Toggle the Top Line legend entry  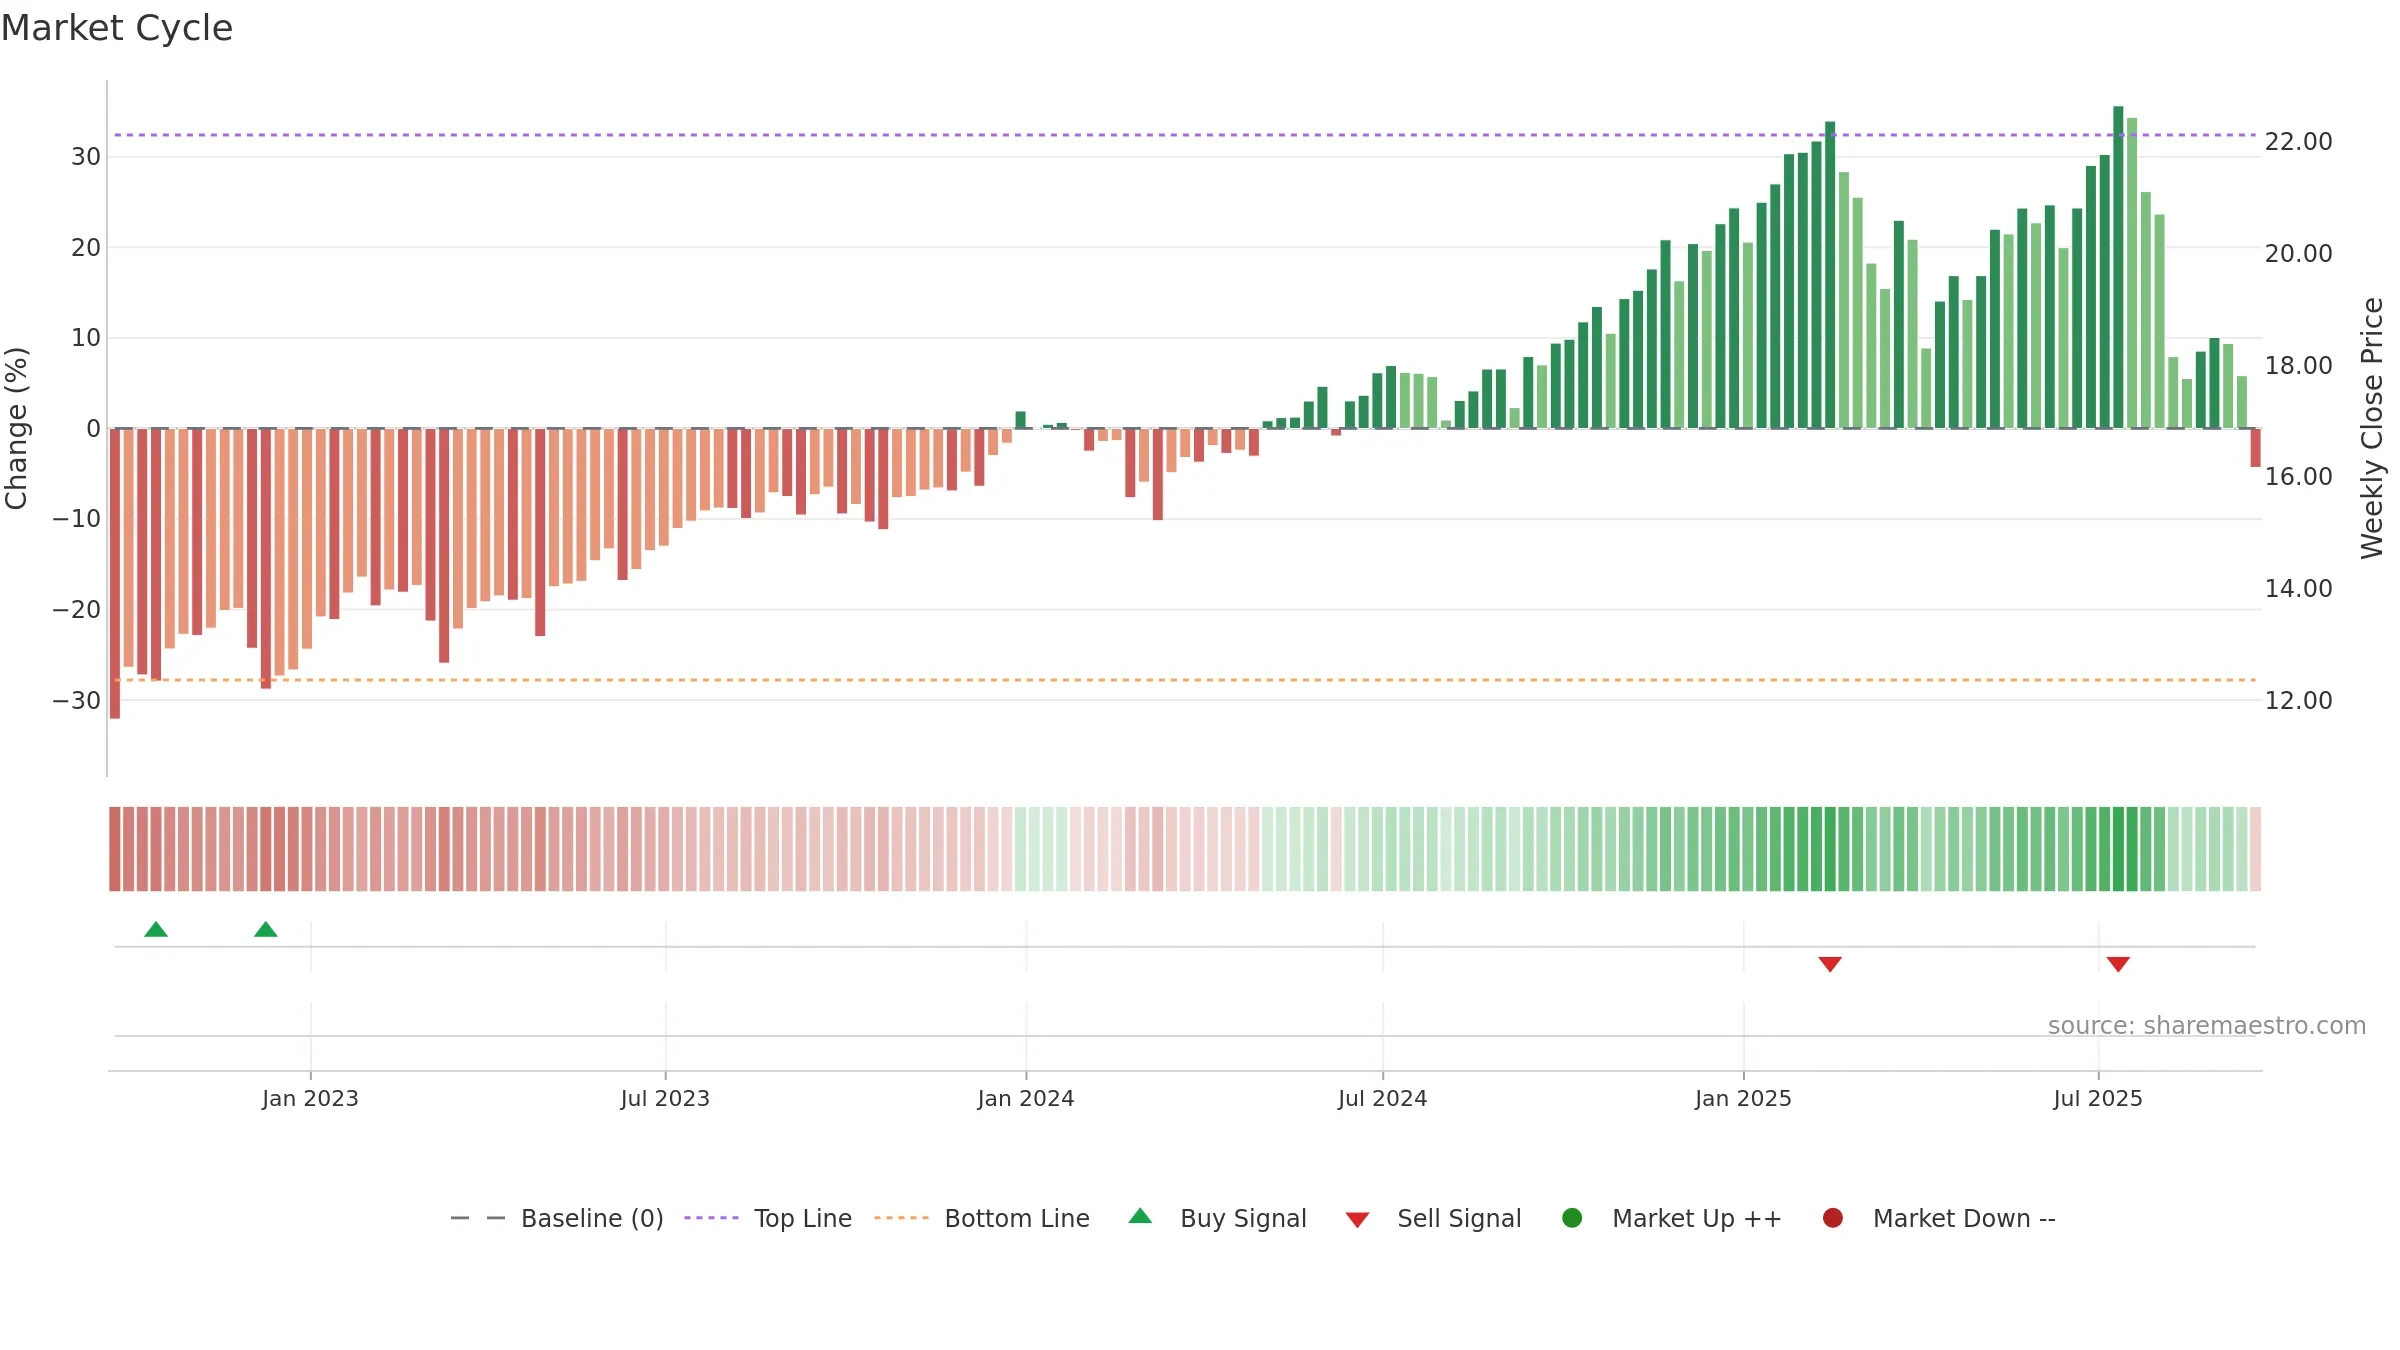(x=768, y=1218)
